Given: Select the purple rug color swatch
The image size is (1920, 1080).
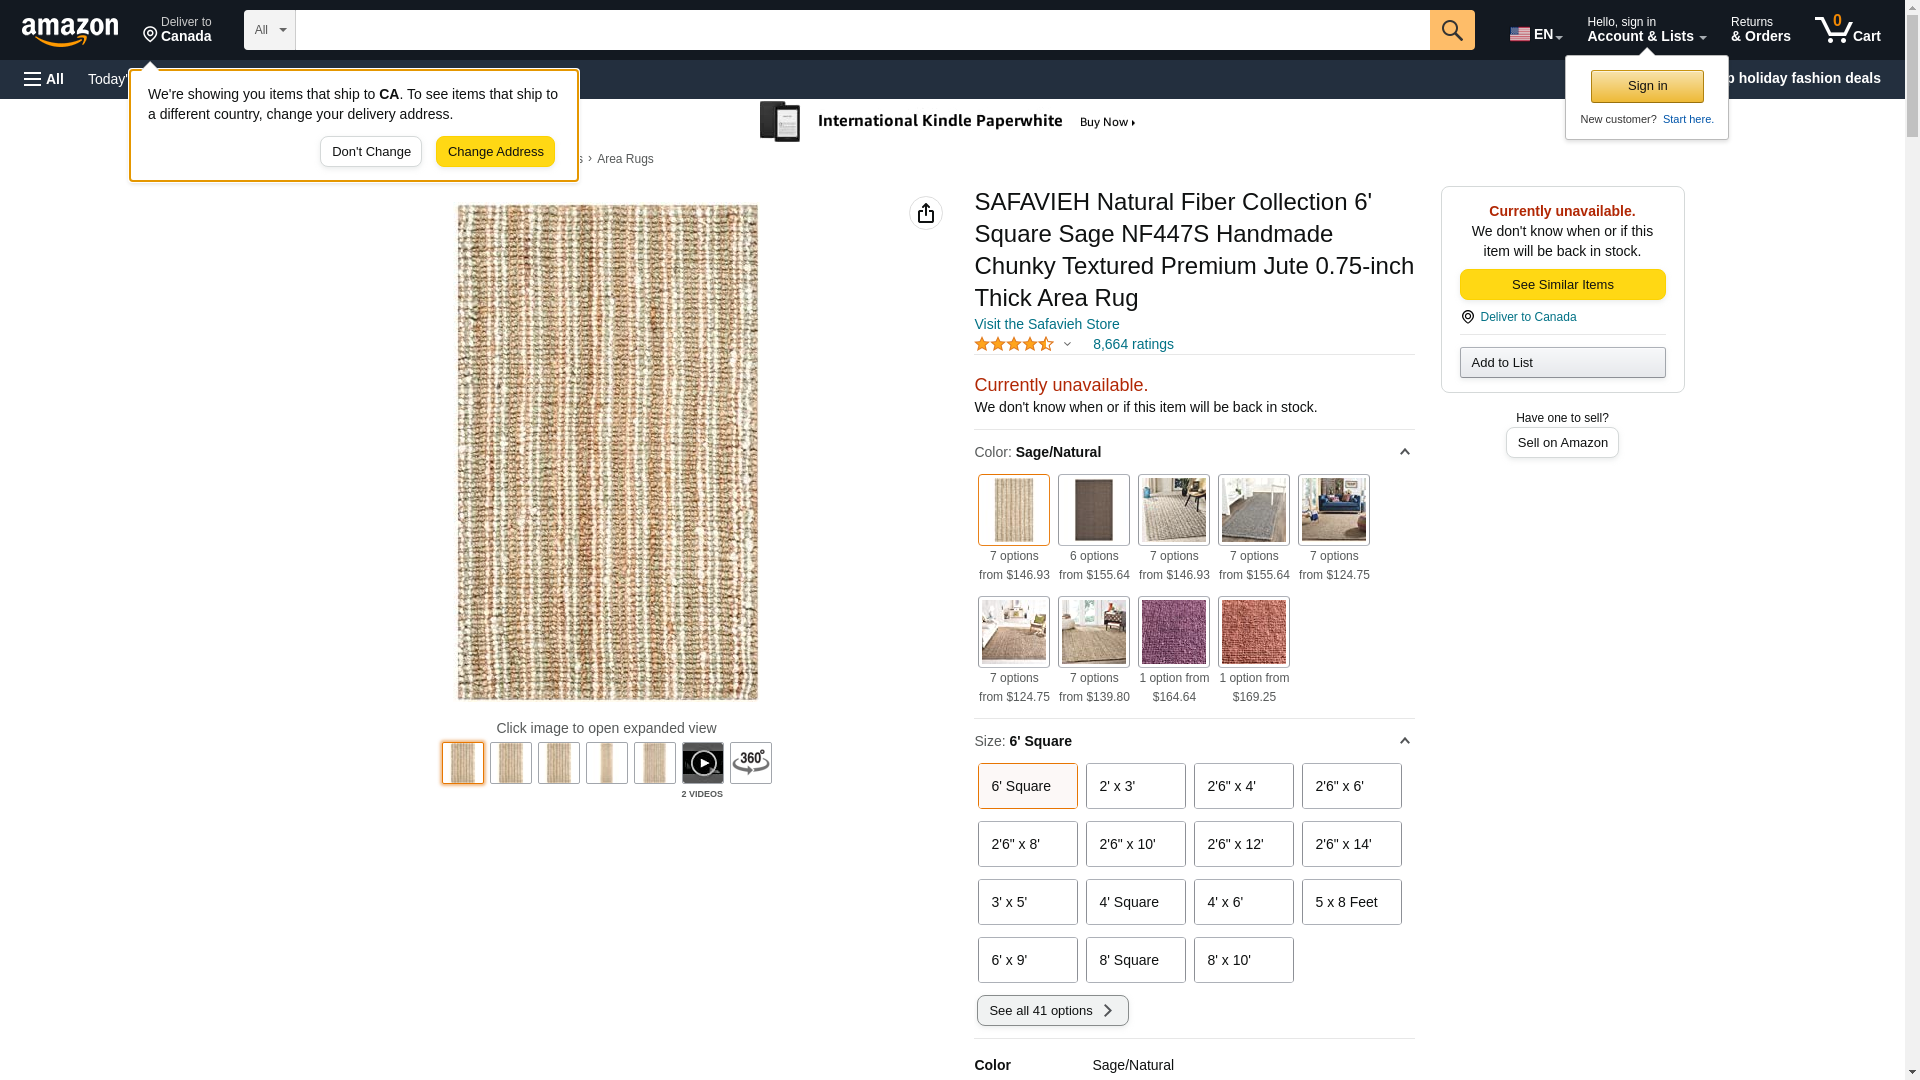Looking at the screenshot, I should [1173, 632].
